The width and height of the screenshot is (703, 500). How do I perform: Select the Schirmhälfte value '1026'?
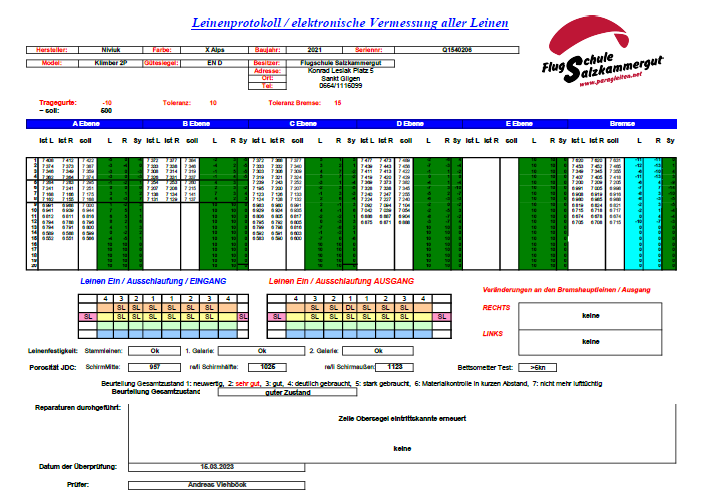[x=268, y=367]
